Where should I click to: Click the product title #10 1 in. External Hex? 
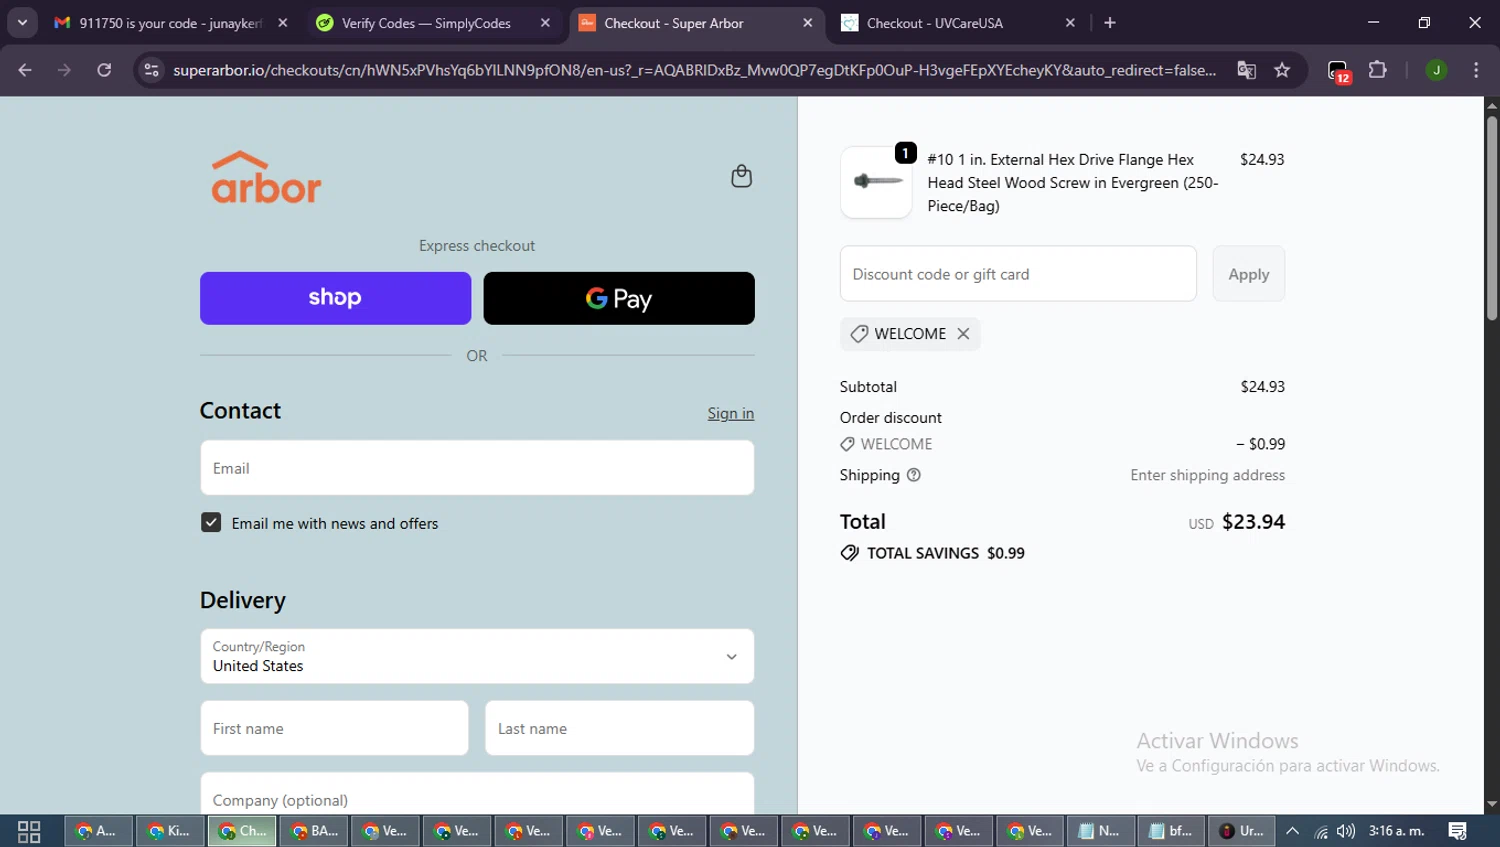tap(1073, 183)
